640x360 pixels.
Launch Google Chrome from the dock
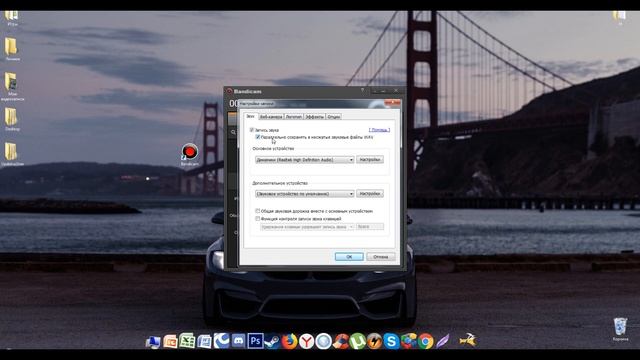point(425,341)
